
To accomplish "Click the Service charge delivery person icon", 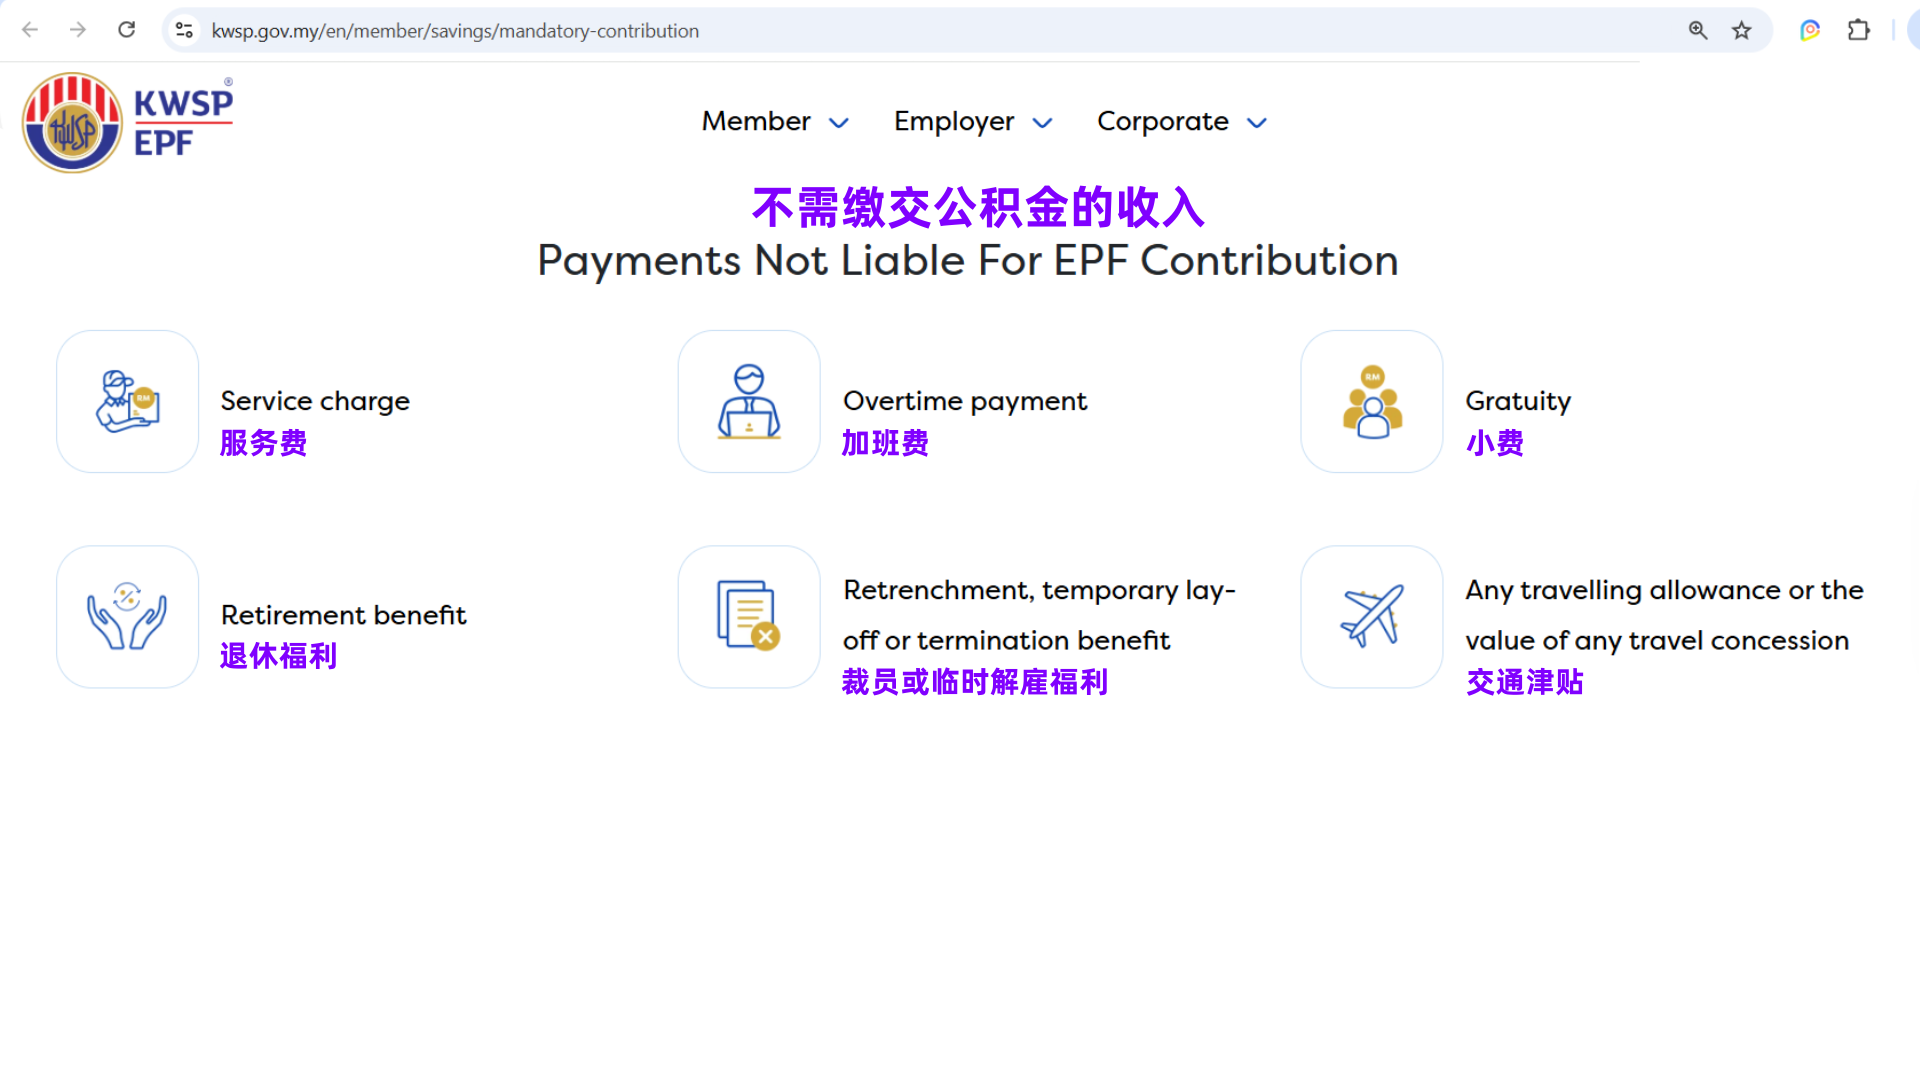I will pos(127,401).
